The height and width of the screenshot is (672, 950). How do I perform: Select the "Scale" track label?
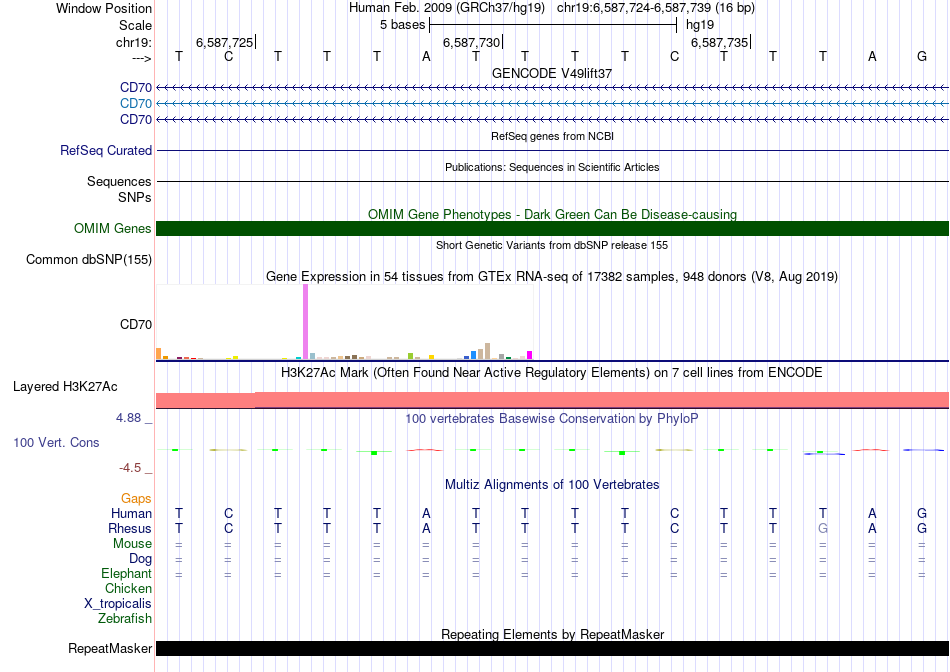click(135, 25)
